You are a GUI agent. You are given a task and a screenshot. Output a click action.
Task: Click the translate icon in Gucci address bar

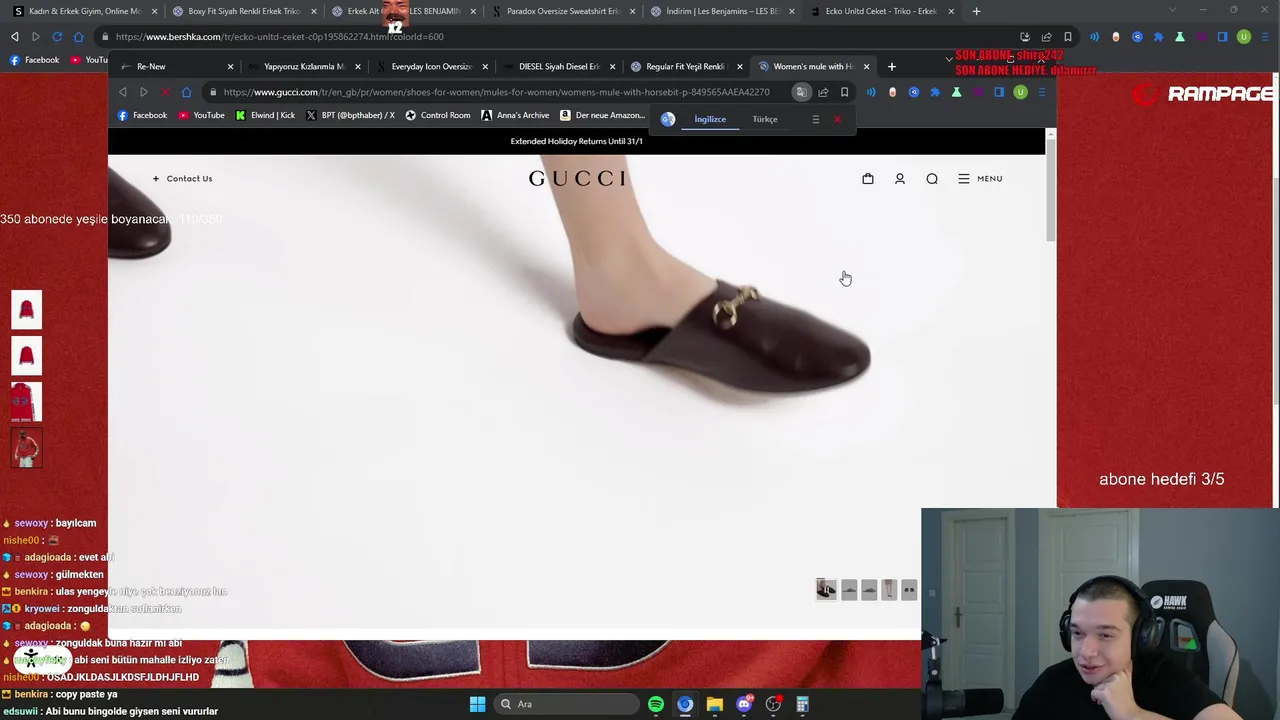click(x=801, y=92)
